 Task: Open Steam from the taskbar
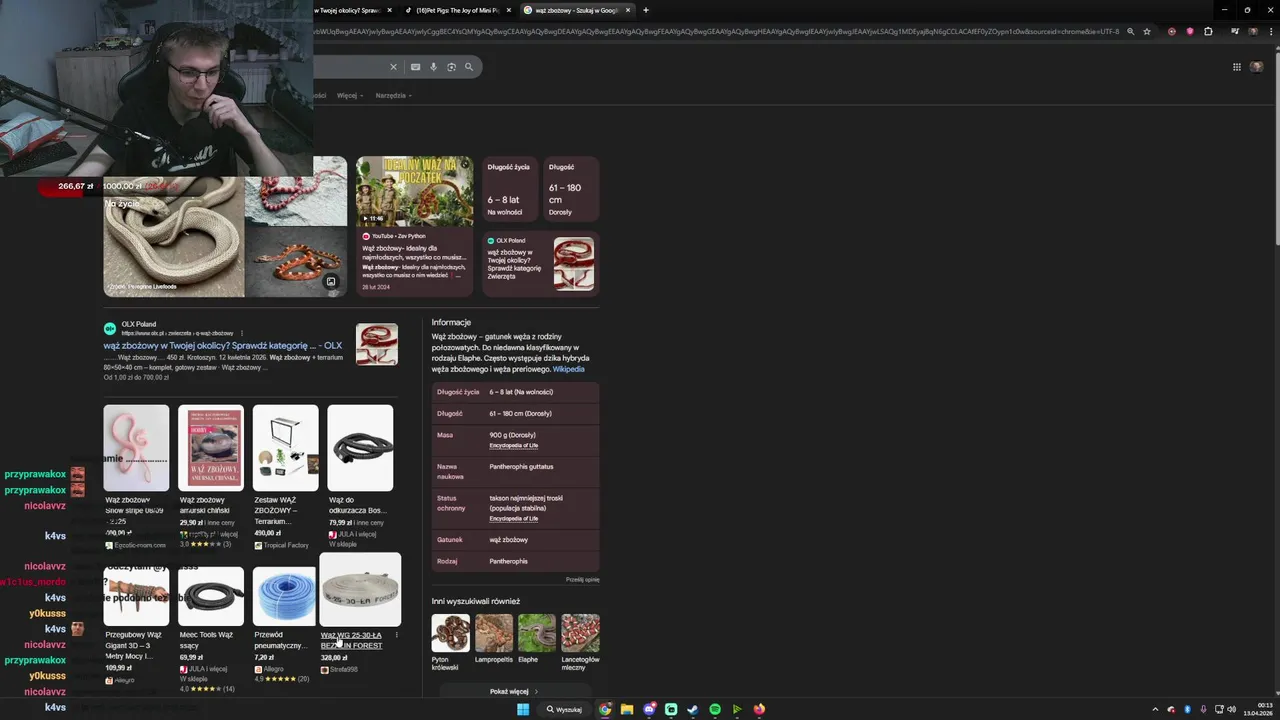tap(693, 709)
